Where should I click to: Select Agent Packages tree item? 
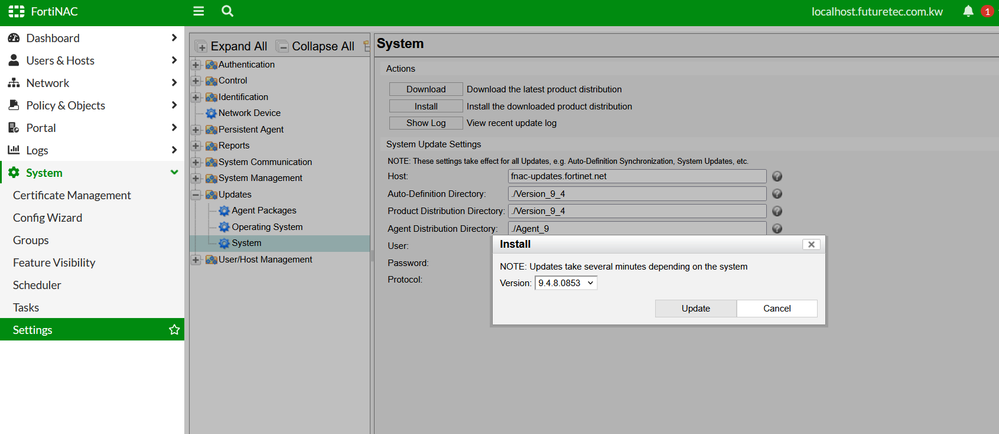[263, 211]
